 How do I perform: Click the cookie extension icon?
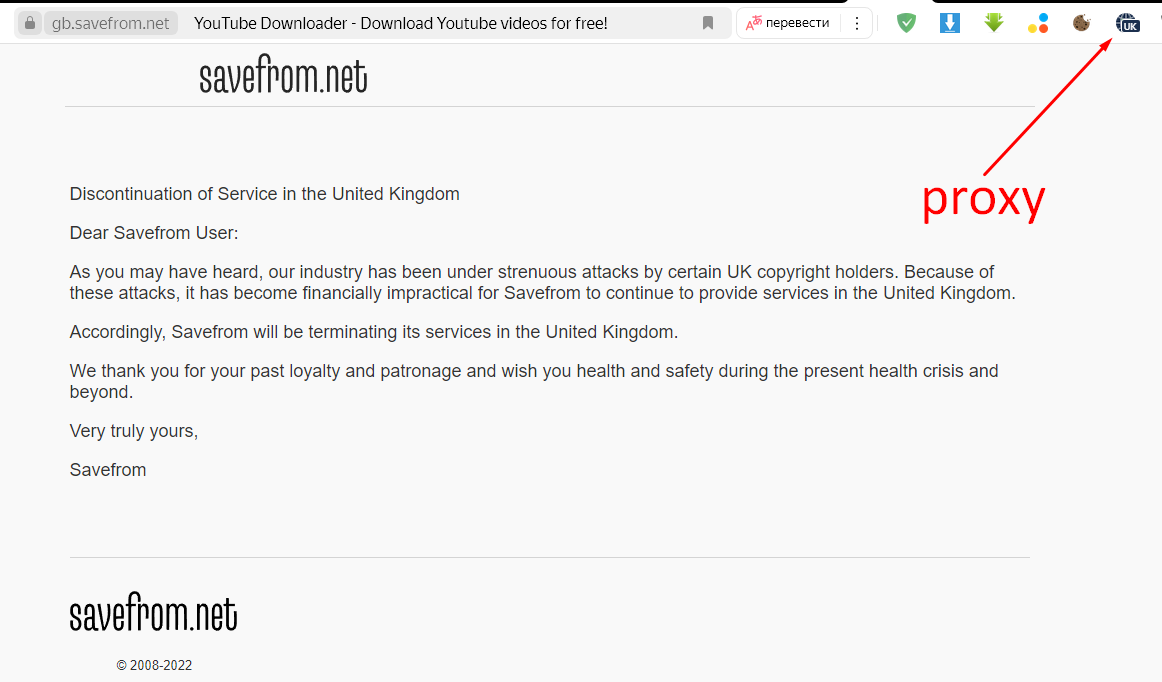coord(1081,22)
